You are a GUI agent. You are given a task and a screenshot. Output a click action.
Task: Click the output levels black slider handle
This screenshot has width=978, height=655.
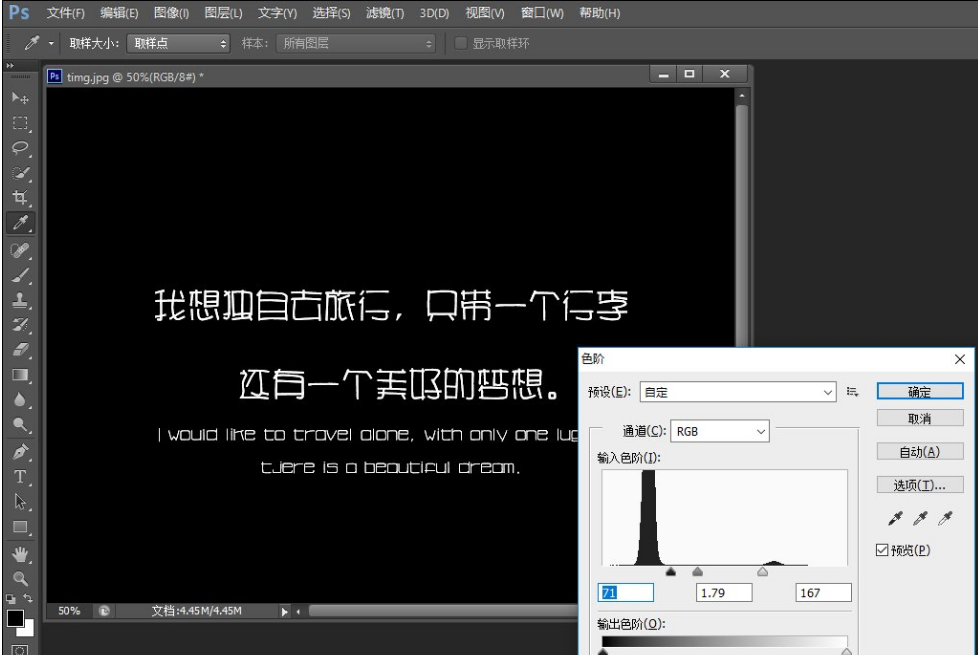603,651
